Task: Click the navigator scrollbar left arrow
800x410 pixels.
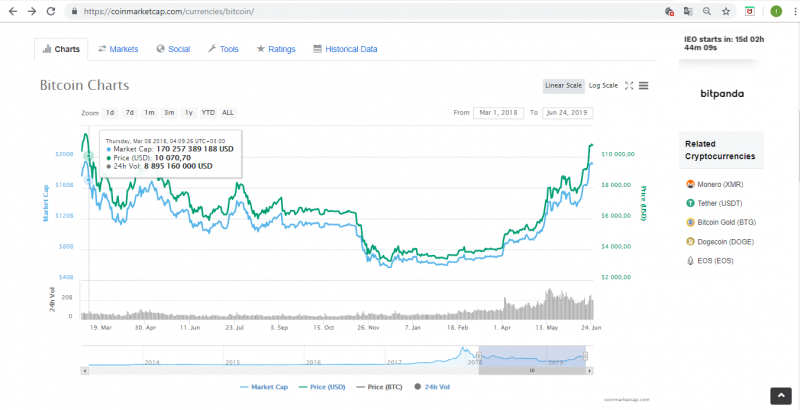Action: [x=84, y=371]
